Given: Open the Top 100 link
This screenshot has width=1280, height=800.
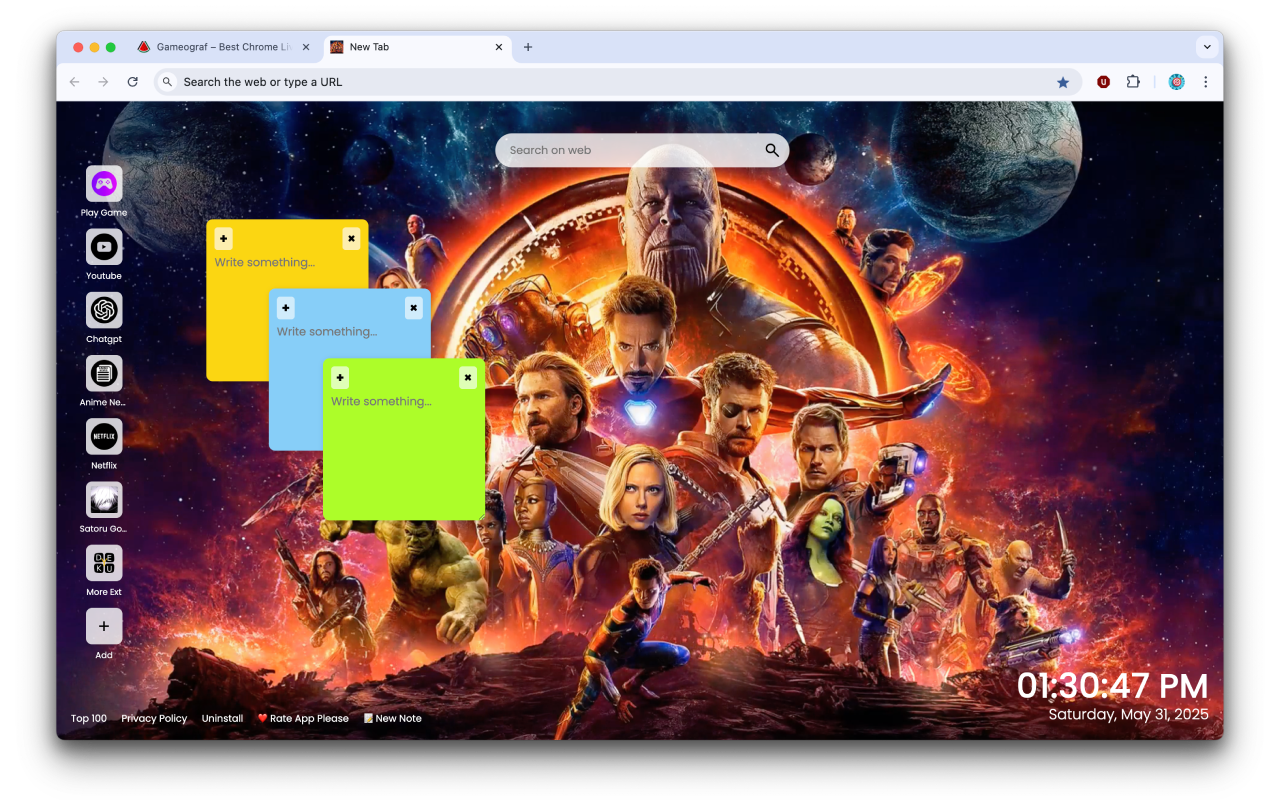Looking at the screenshot, I should pyautogui.click(x=89, y=718).
